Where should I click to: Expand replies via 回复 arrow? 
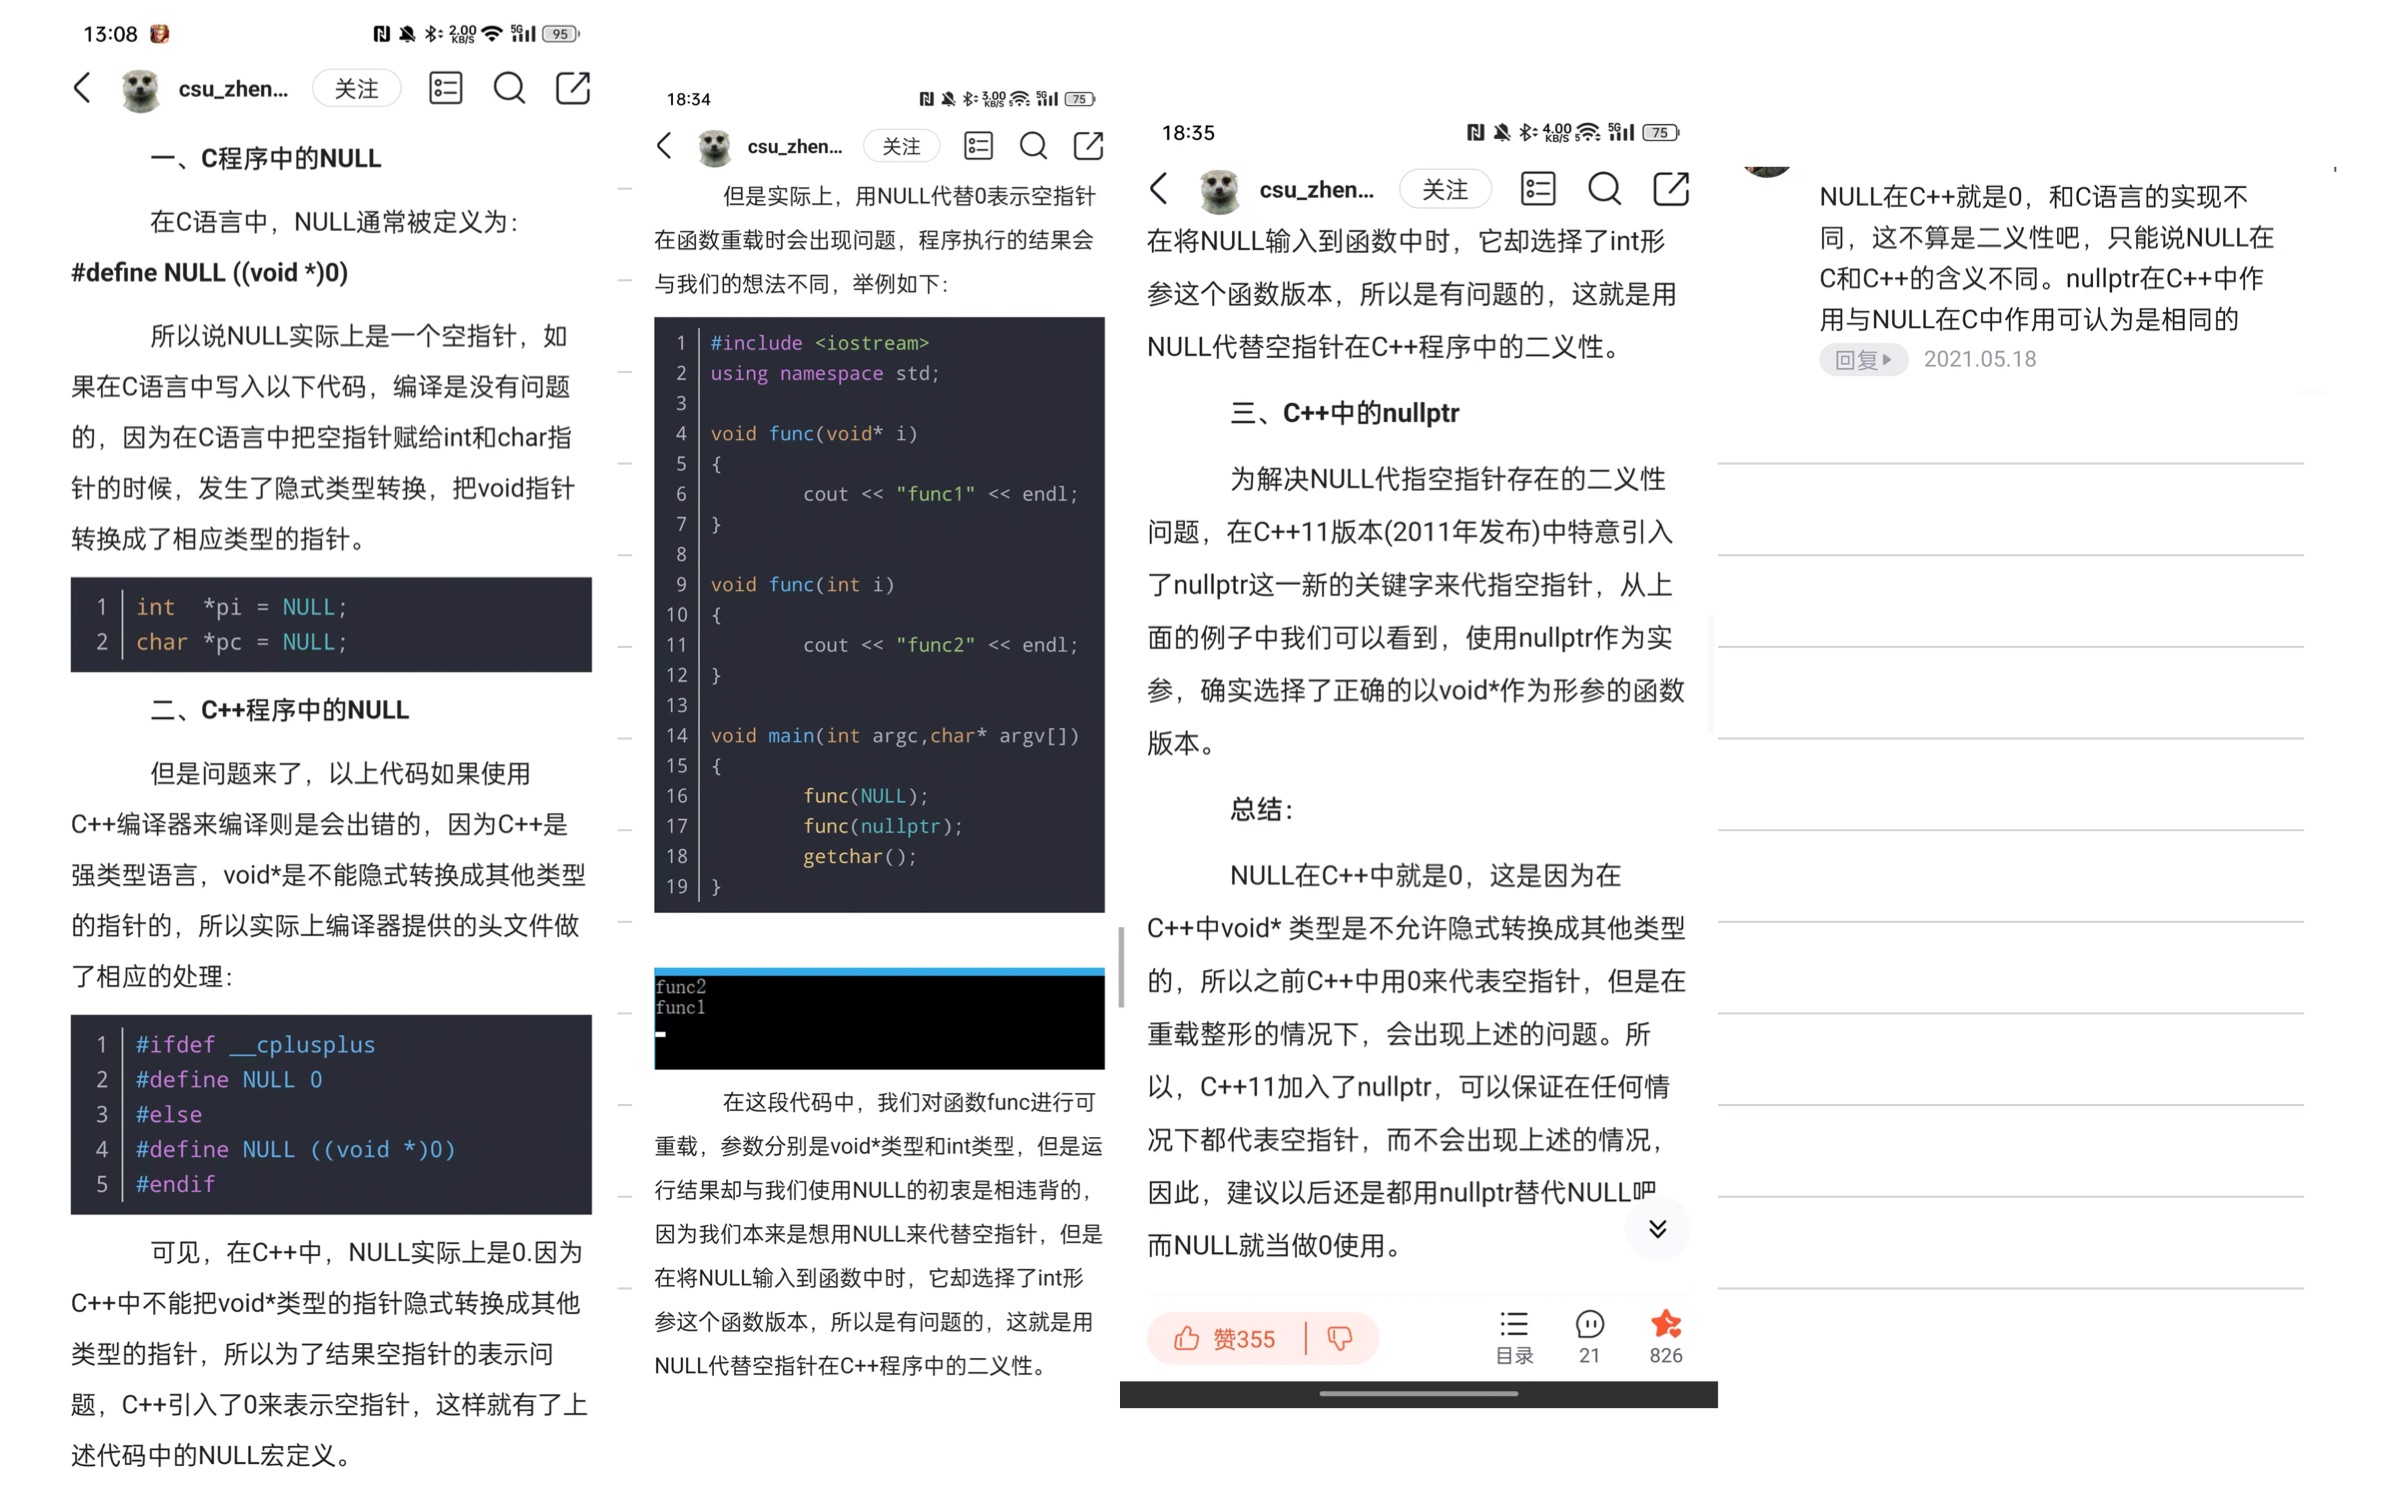pos(1862,359)
